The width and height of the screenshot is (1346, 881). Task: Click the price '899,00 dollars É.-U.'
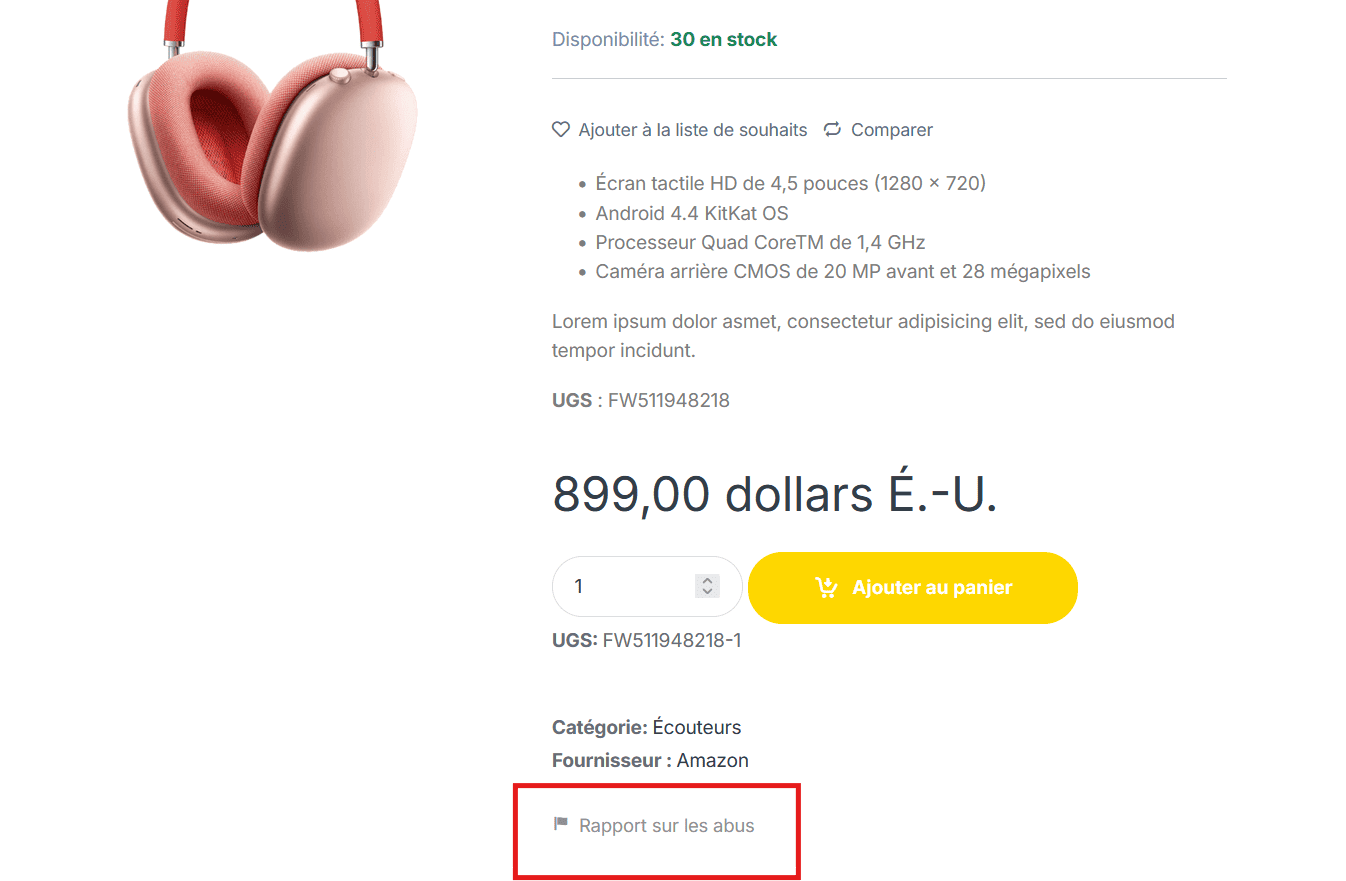point(775,493)
